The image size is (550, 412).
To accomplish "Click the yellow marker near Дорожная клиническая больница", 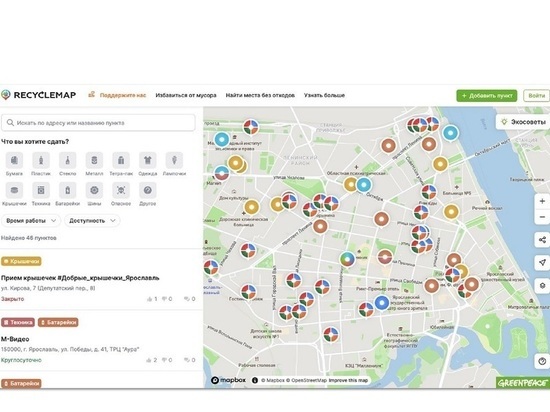I will click(251, 207).
